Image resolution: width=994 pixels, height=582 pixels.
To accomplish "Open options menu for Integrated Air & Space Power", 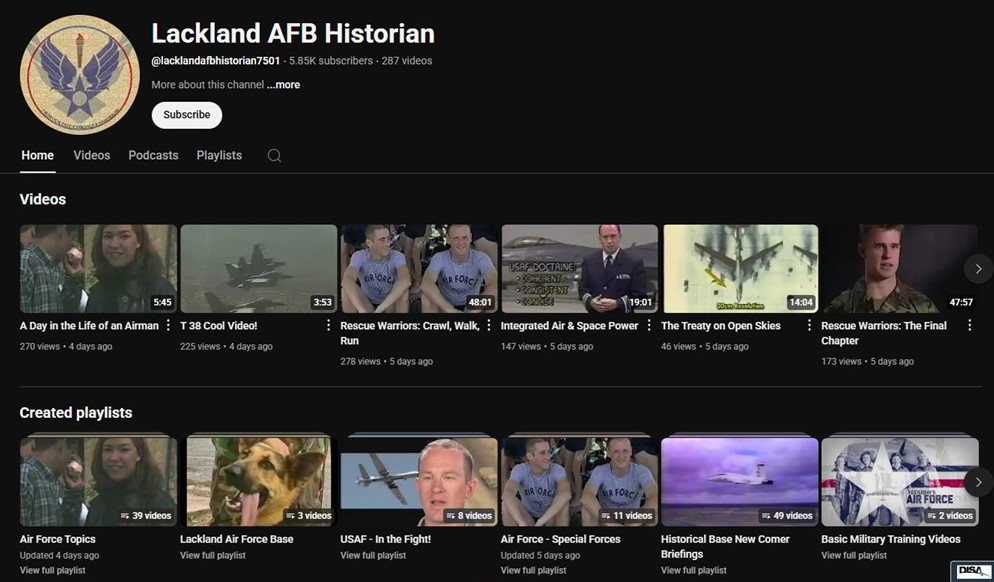I will pos(649,325).
